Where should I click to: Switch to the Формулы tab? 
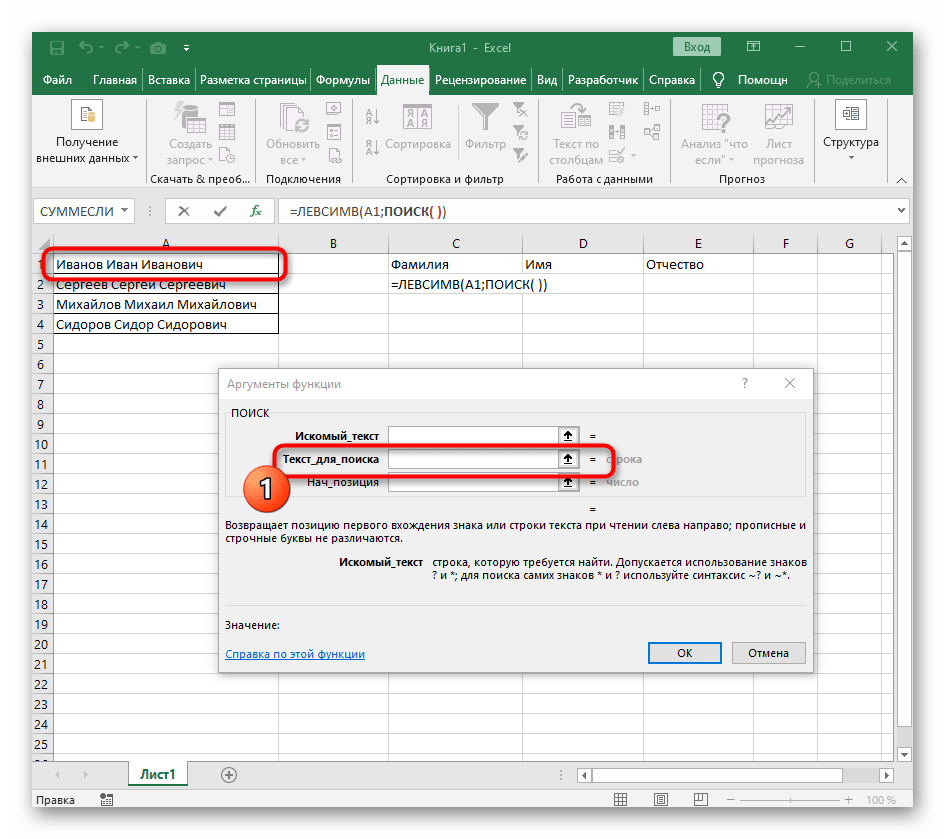[342, 80]
